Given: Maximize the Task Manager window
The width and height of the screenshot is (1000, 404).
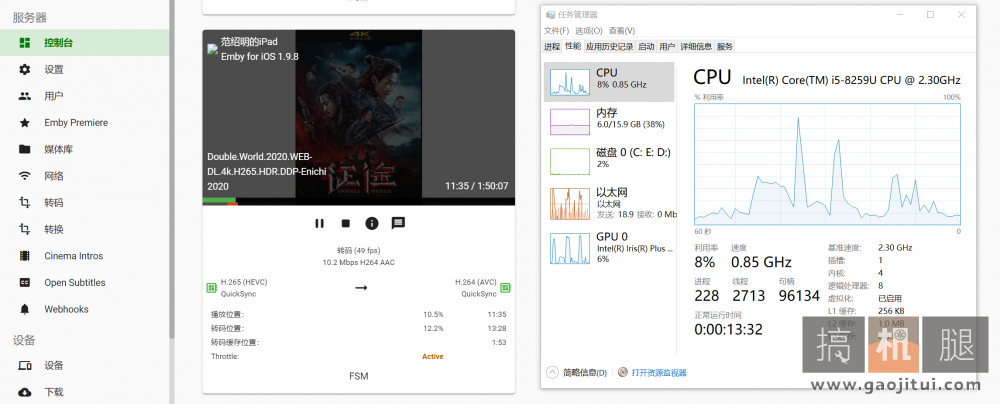Looking at the screenshot, I should click(930, 15).
